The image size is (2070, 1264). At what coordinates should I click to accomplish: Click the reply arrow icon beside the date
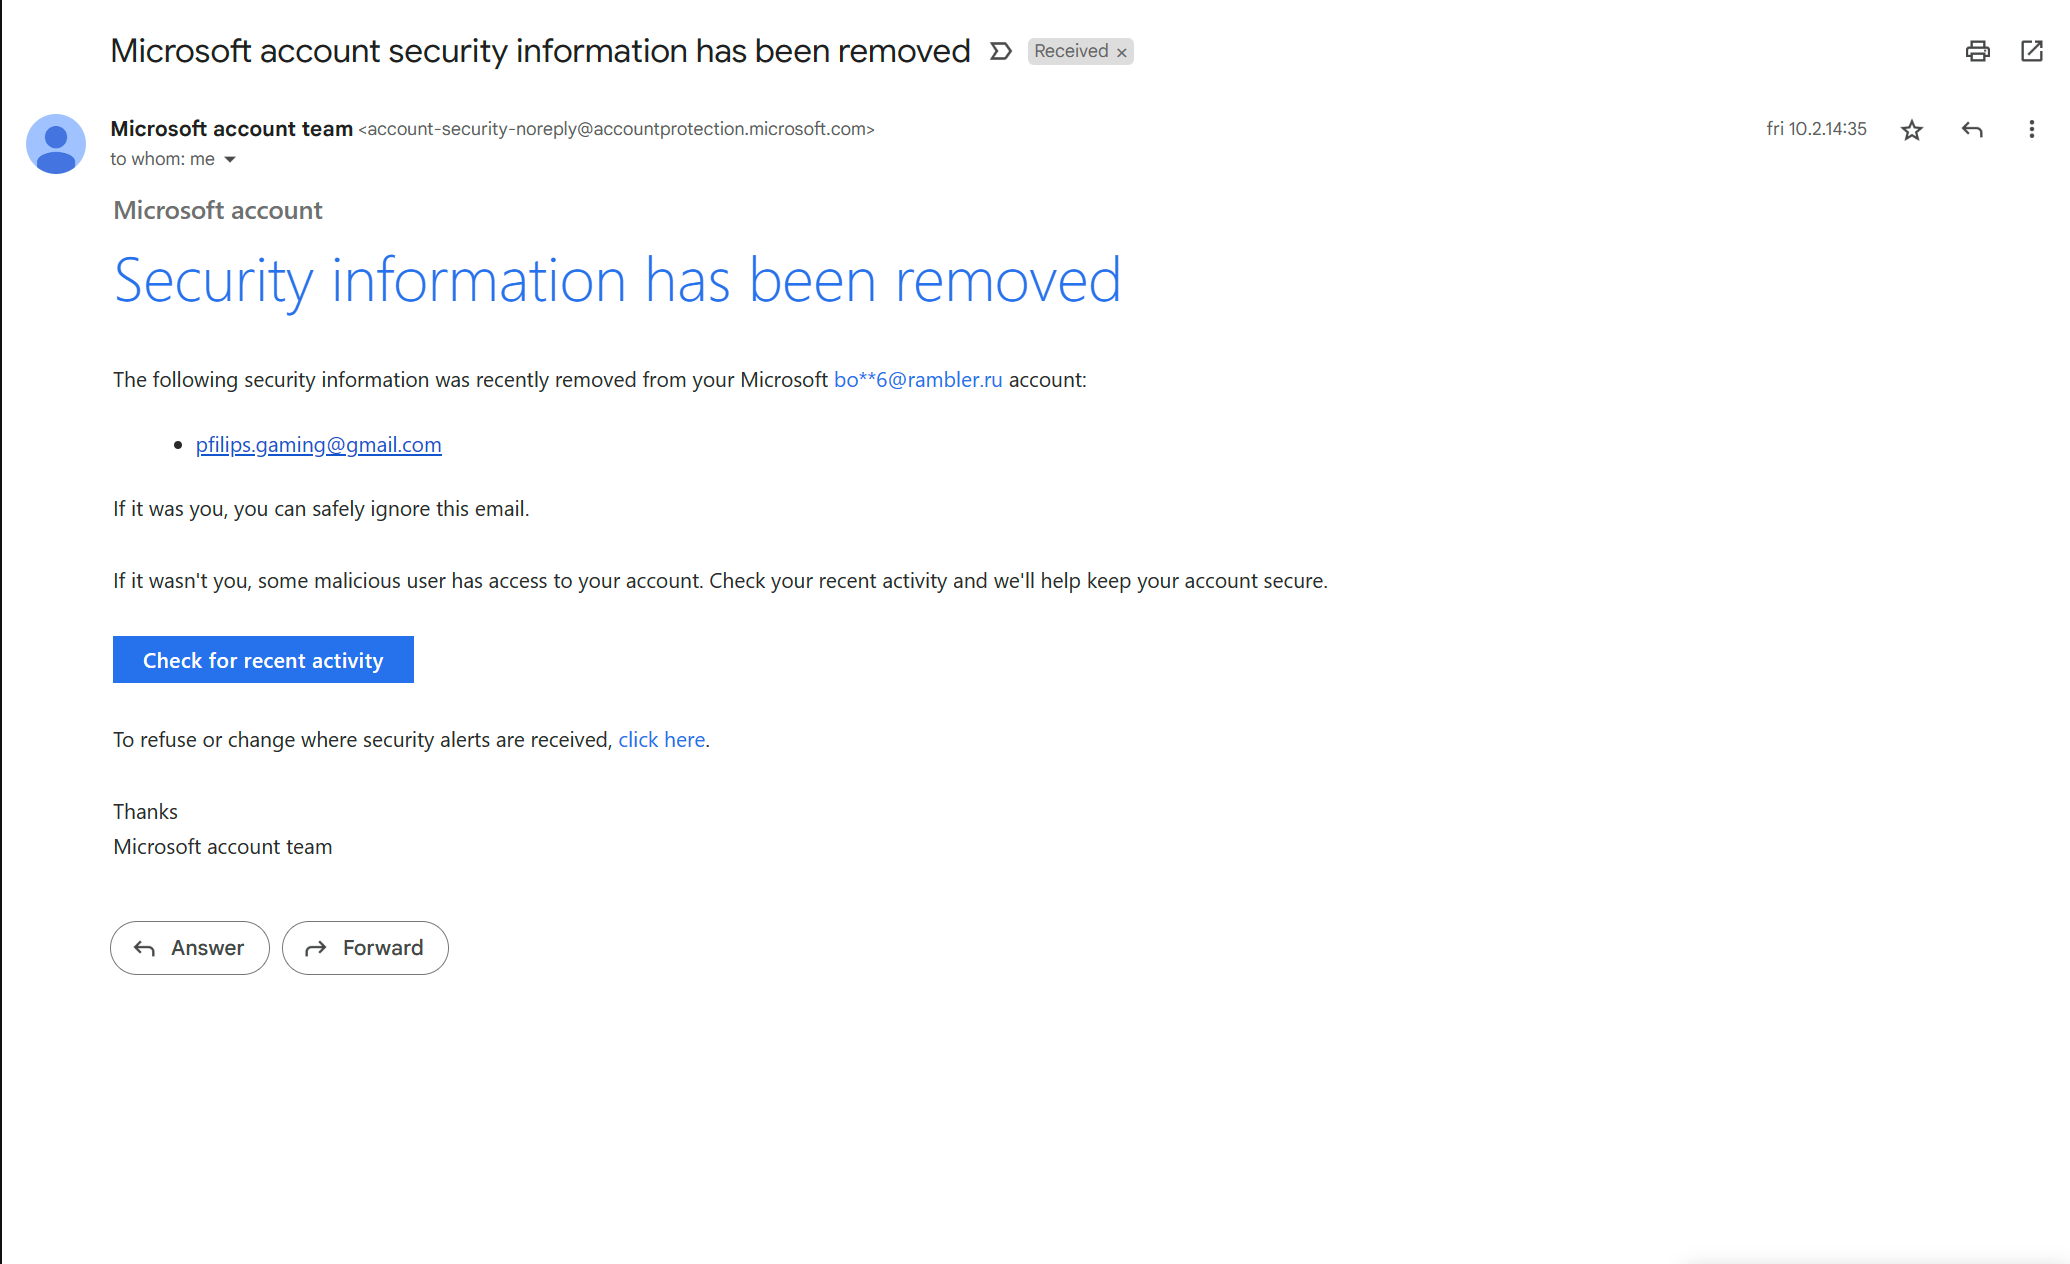point(1971,130)
